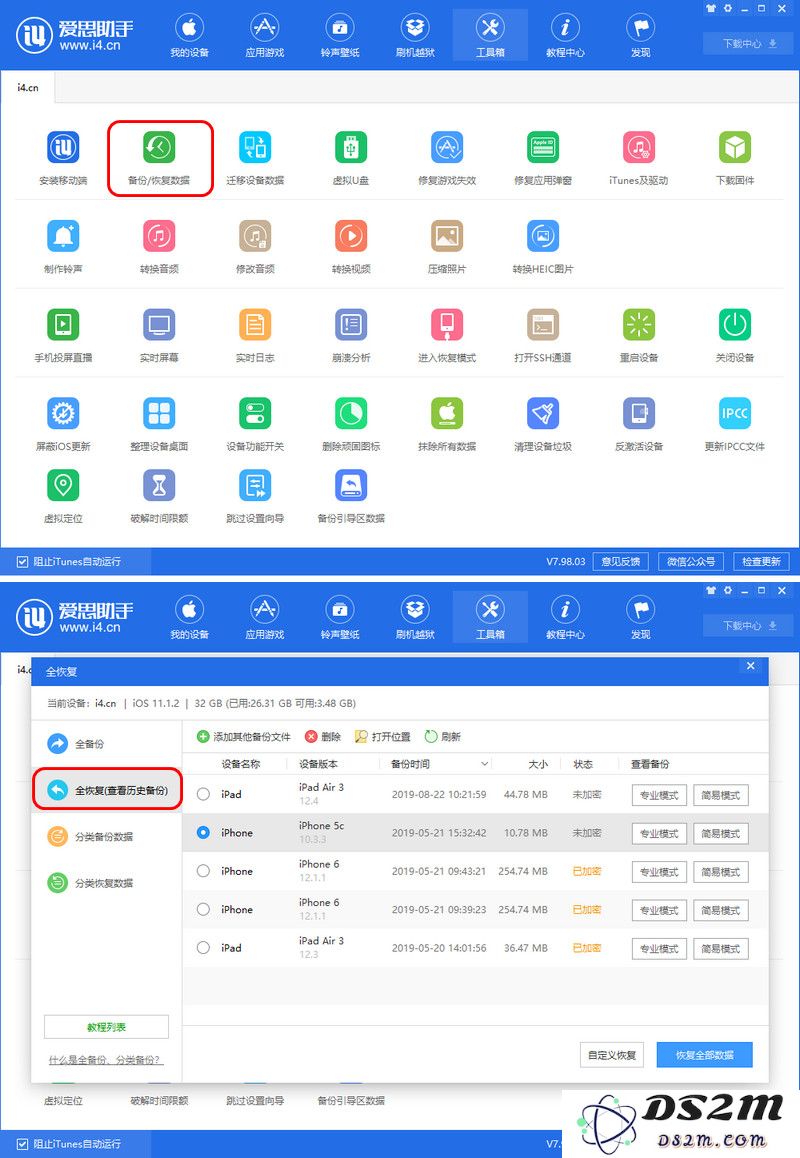Go to 铃声壁纸 in upper window
The width and height of the screenshot is (800, 1158).
point(340,35)
